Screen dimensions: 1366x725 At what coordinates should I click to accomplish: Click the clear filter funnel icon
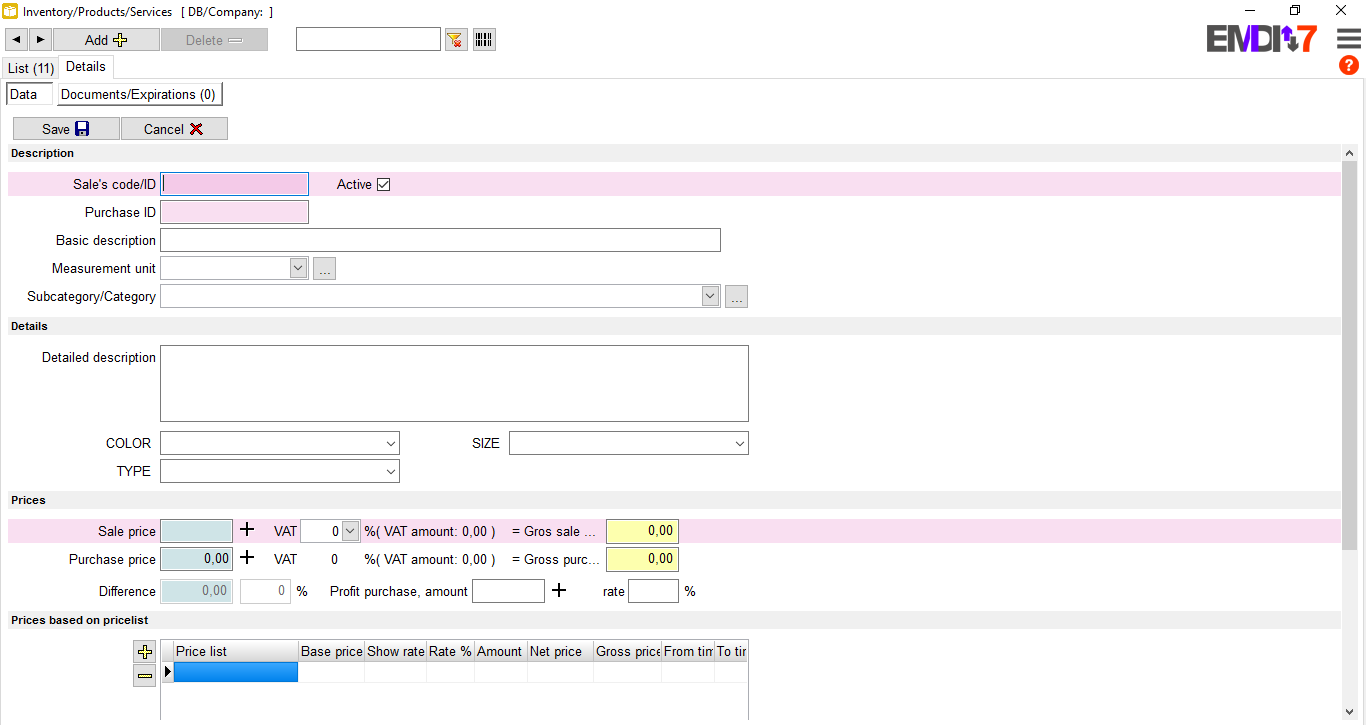point(456,40)
